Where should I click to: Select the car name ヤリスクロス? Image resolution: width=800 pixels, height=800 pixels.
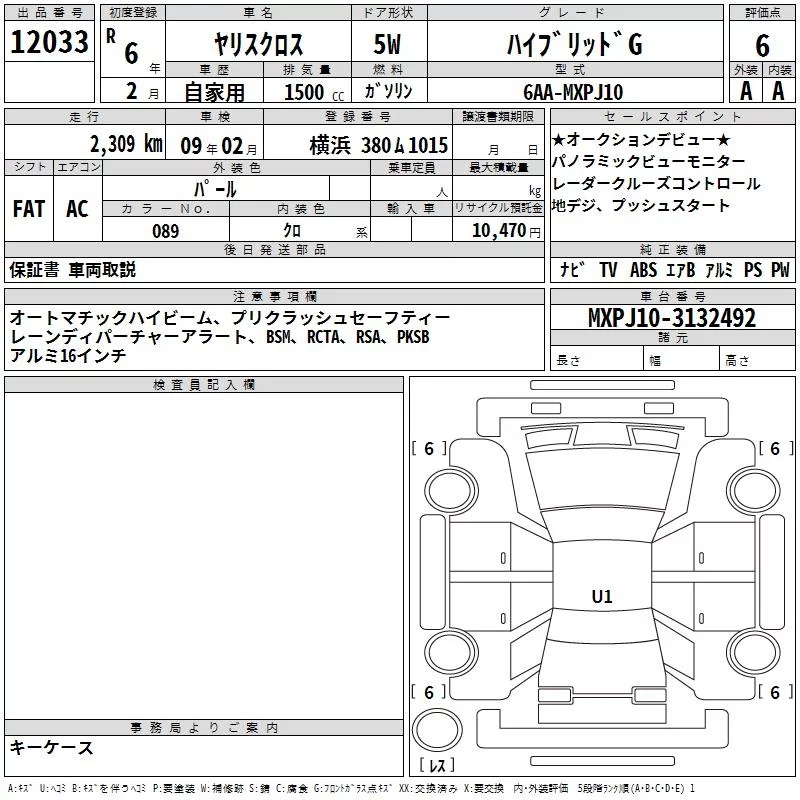tap(258, 44)
